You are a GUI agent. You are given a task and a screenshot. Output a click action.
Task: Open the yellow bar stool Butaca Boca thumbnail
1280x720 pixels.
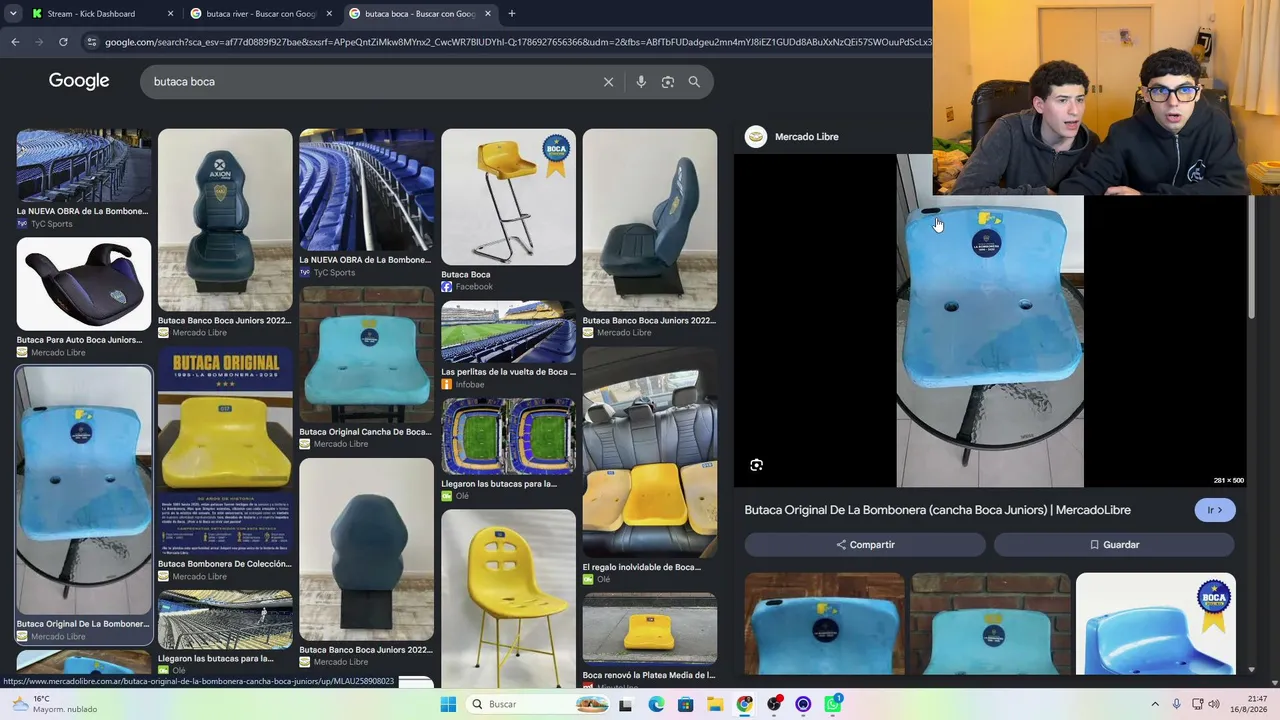[x=508, y=197]
